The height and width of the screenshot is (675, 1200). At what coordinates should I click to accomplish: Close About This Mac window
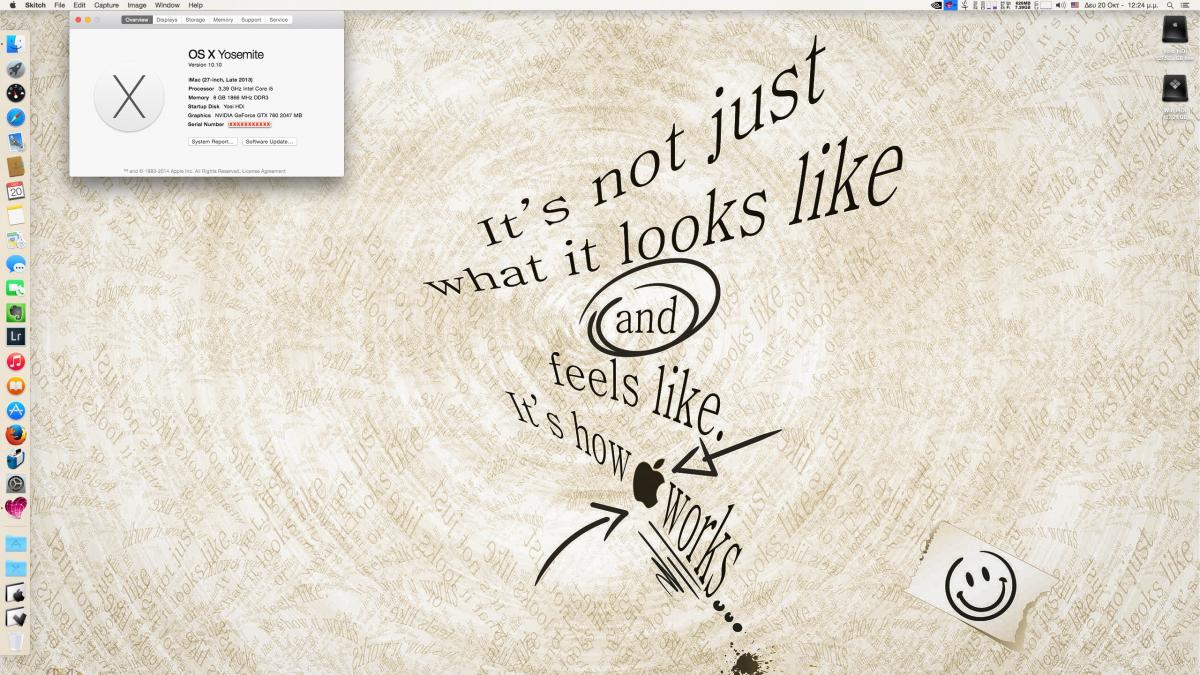(x=77, y=20)
